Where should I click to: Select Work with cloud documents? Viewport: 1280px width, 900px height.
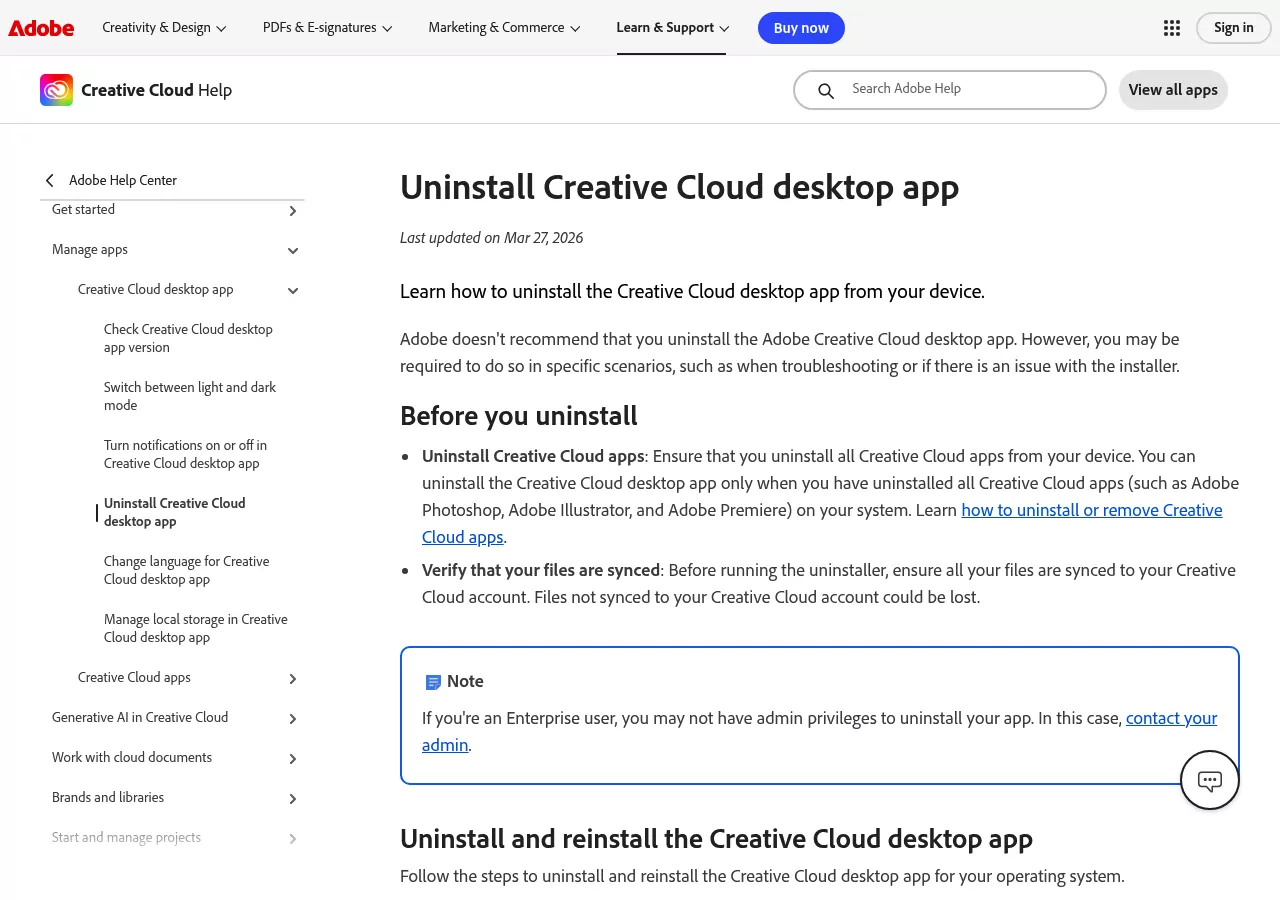[132, 758]
